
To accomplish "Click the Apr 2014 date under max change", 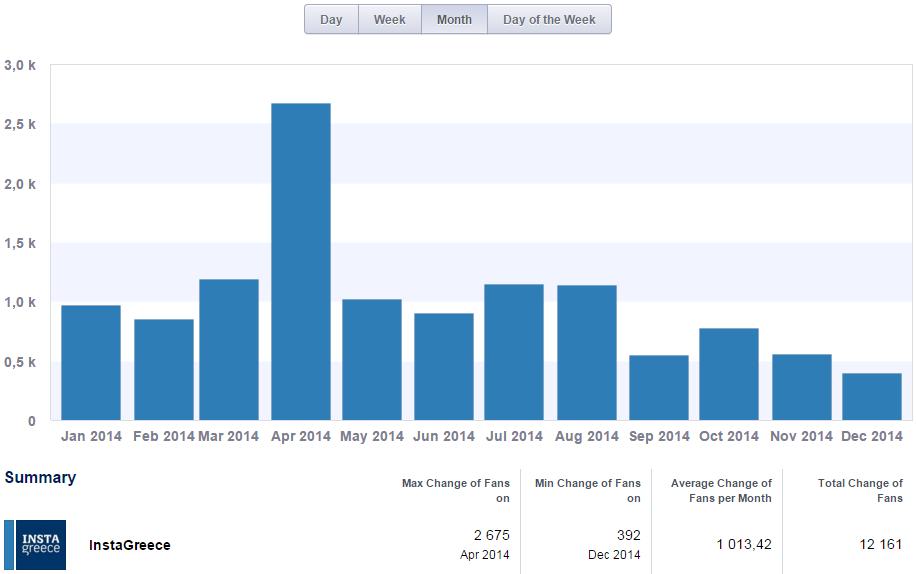I will 485,555.
